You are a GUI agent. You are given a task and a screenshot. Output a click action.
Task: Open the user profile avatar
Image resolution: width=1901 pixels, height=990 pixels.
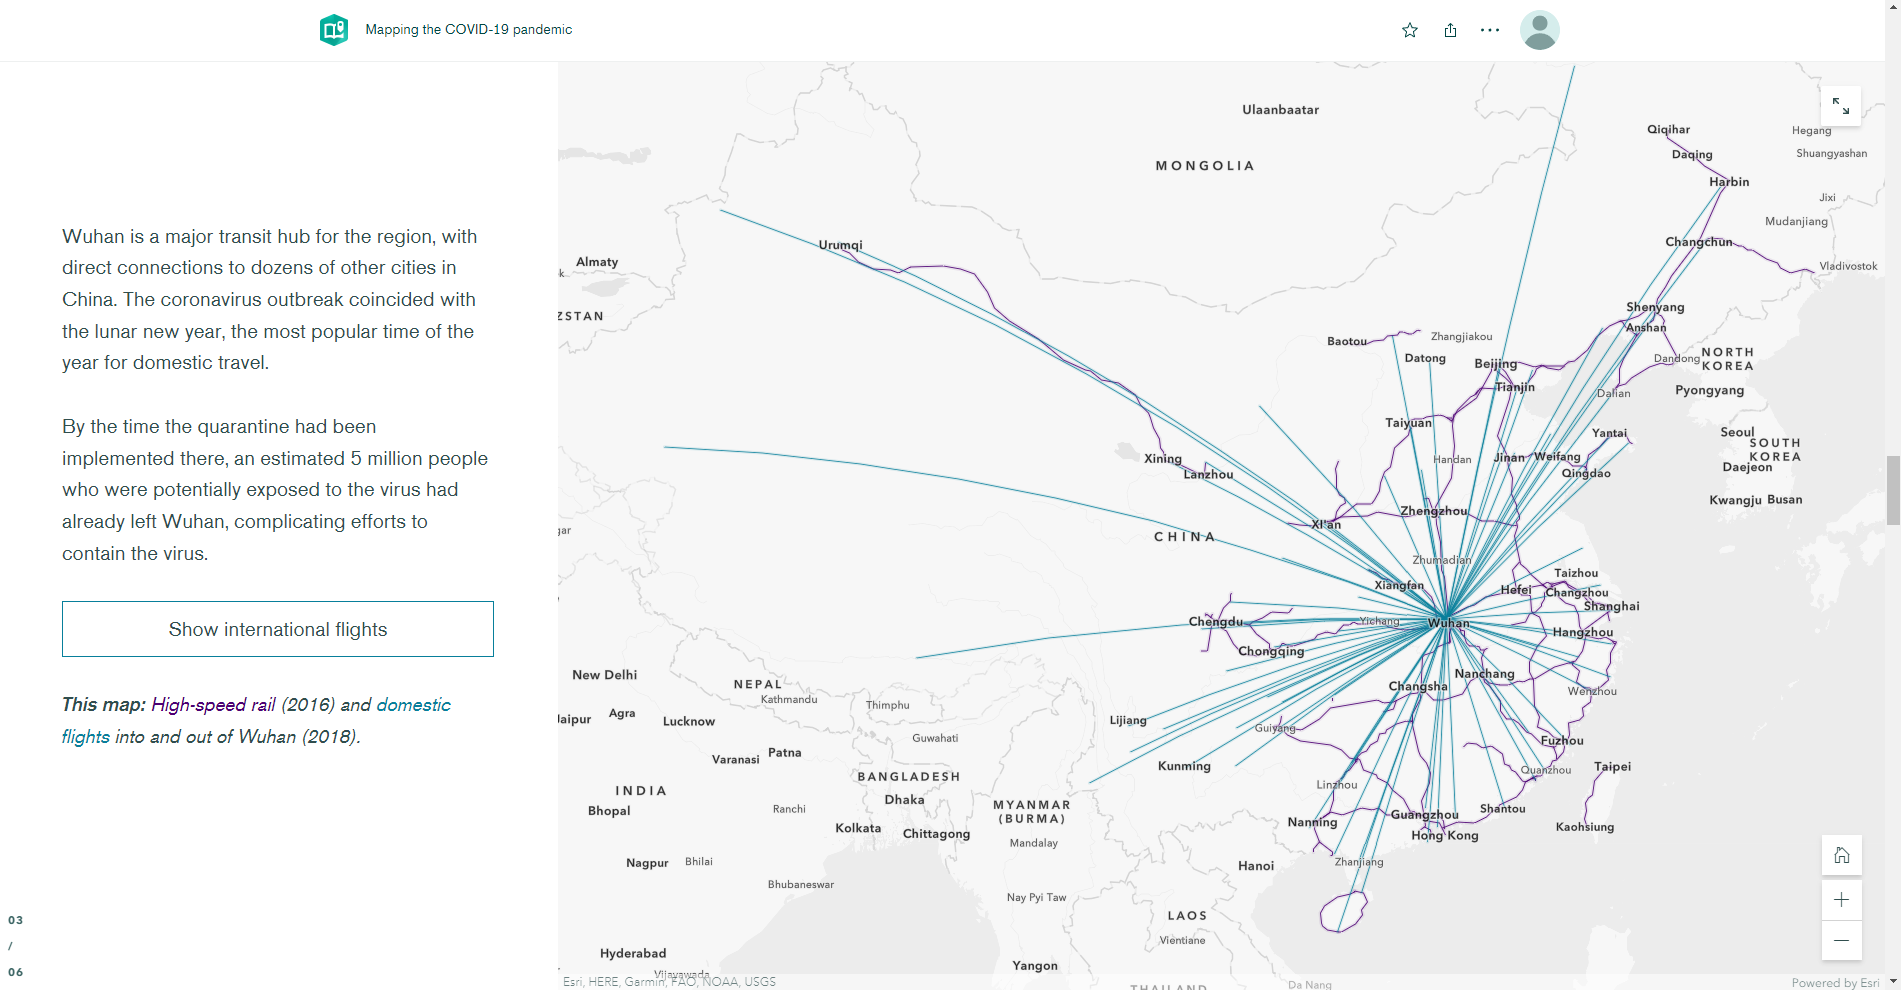[x=1540, y=30]
